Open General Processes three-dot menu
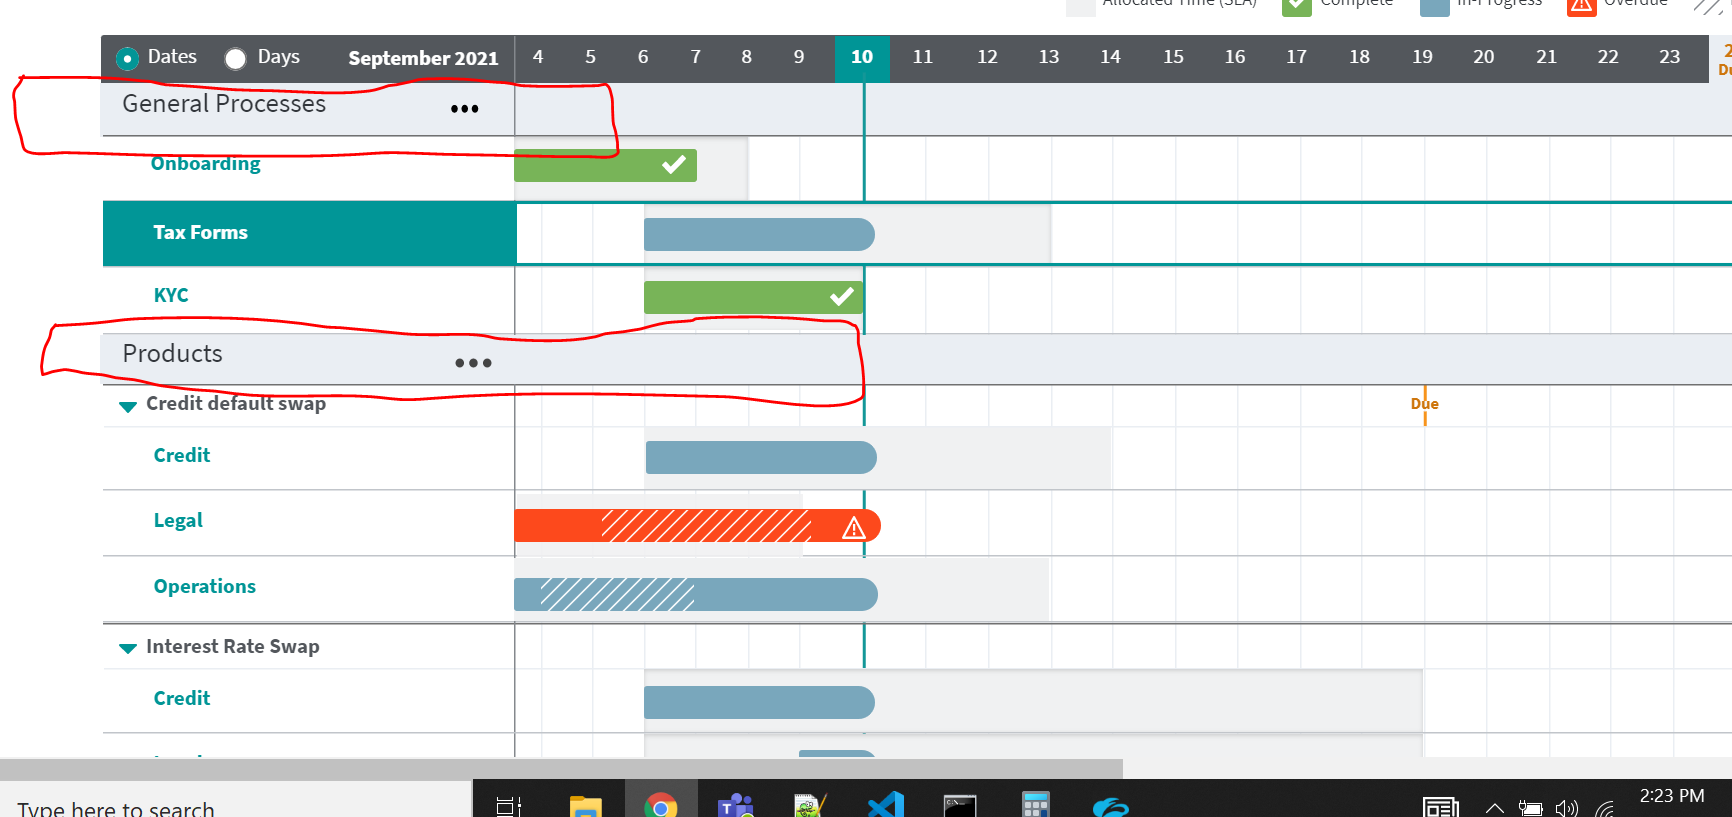This screenshot has width=1732, height=817. click(x=464, y=109)
